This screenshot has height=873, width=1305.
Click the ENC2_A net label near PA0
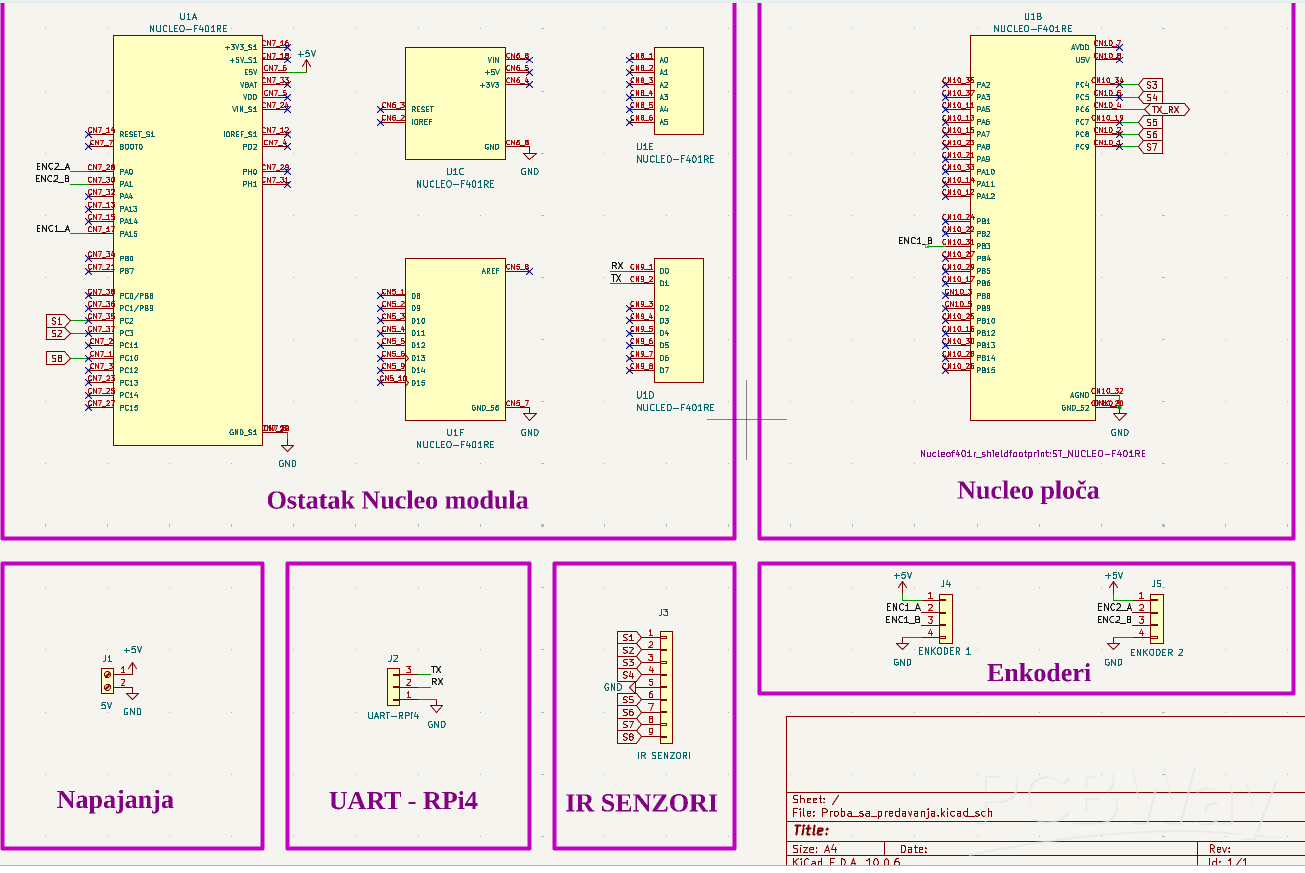point(53,166)
